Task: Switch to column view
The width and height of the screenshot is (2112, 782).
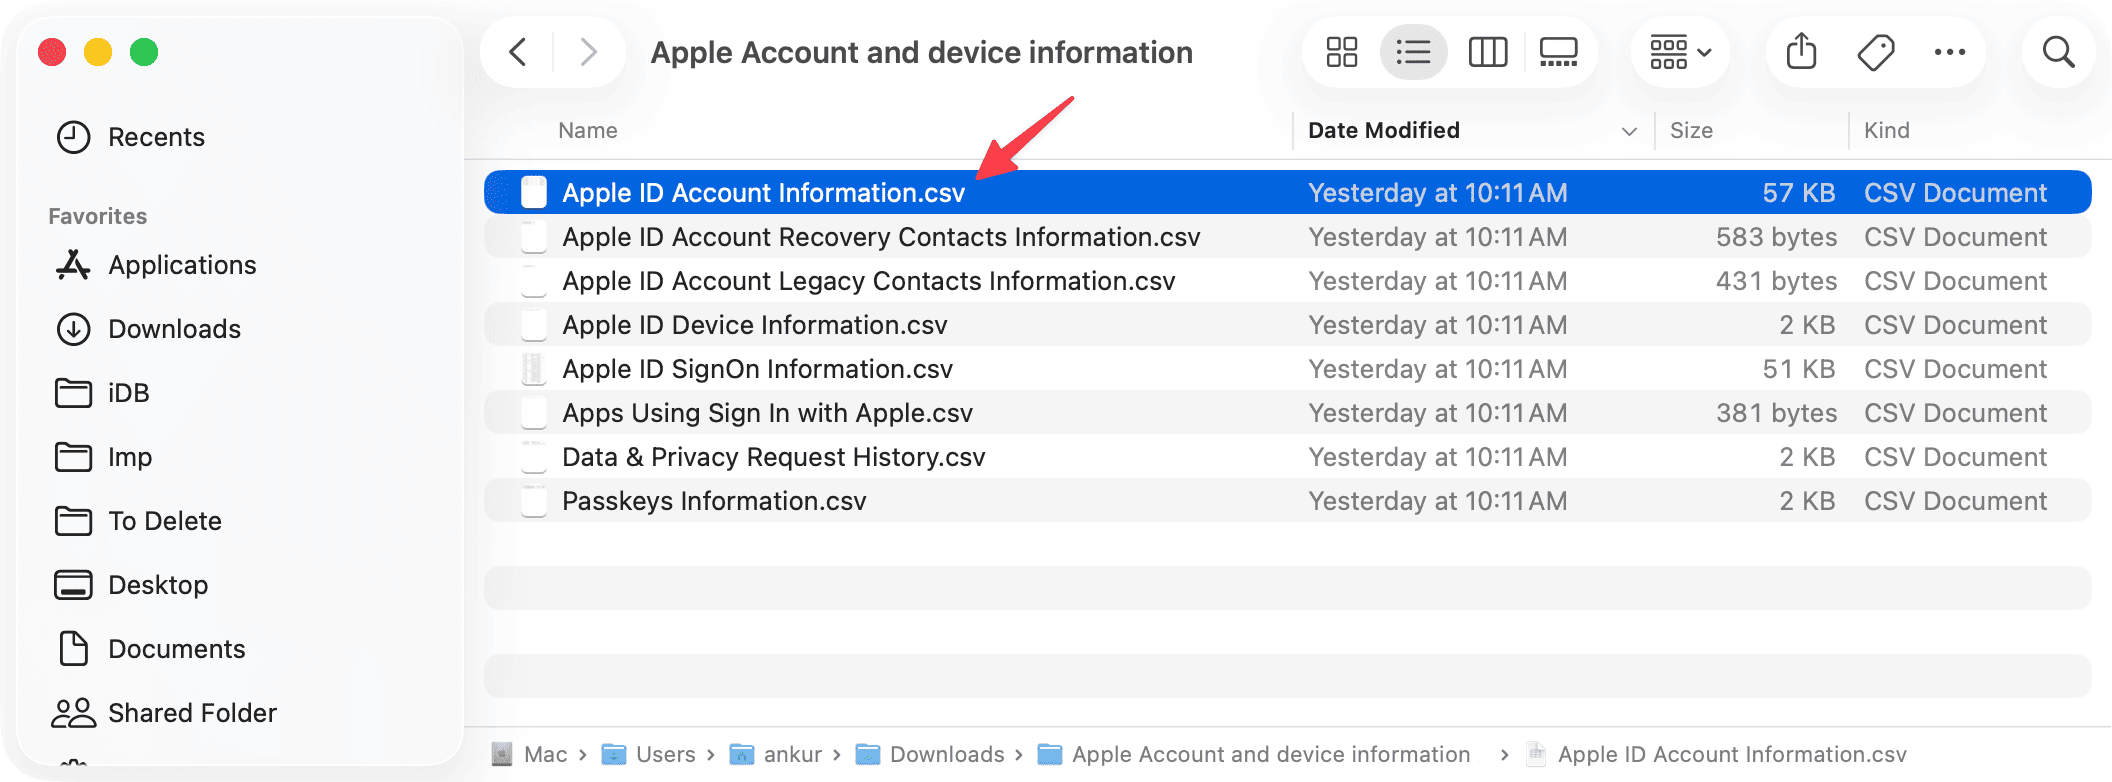Action: [x=1487, y=52]
